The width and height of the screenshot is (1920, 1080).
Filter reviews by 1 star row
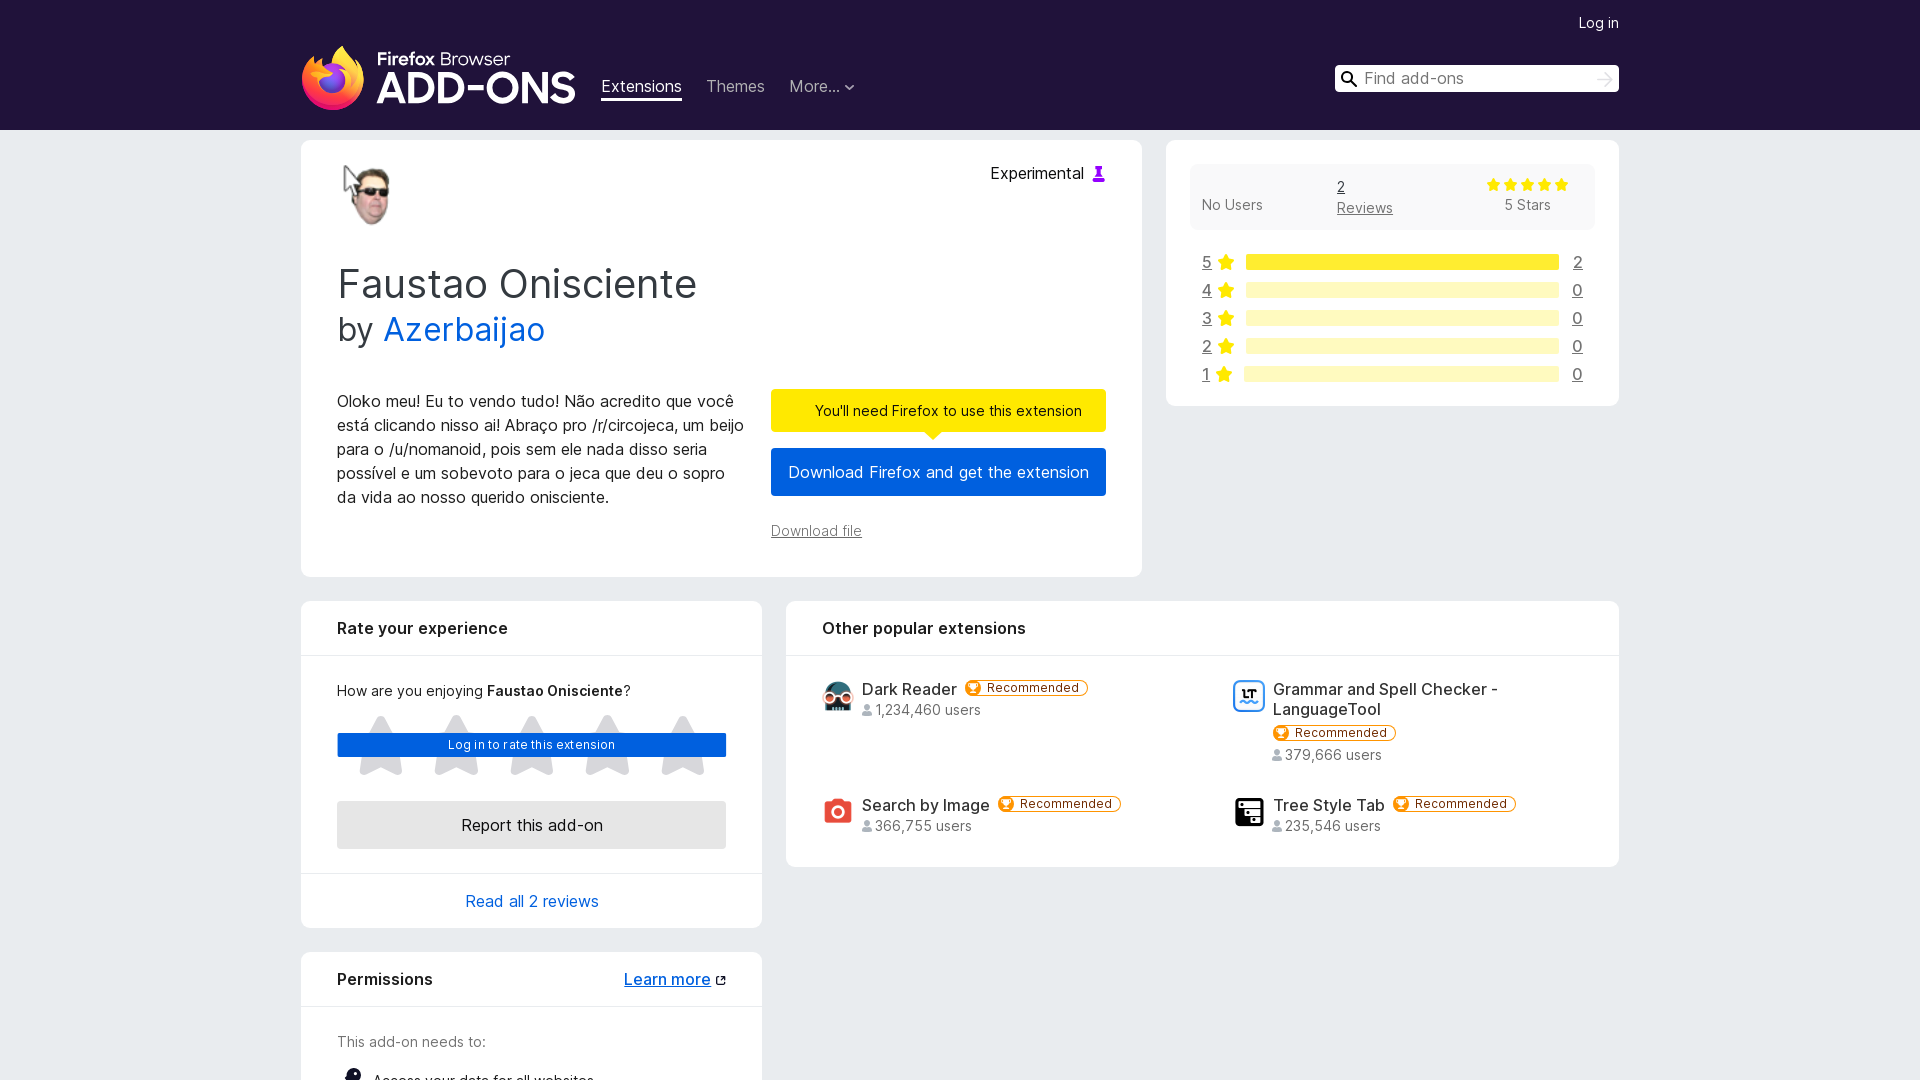tap(1392, 374)
